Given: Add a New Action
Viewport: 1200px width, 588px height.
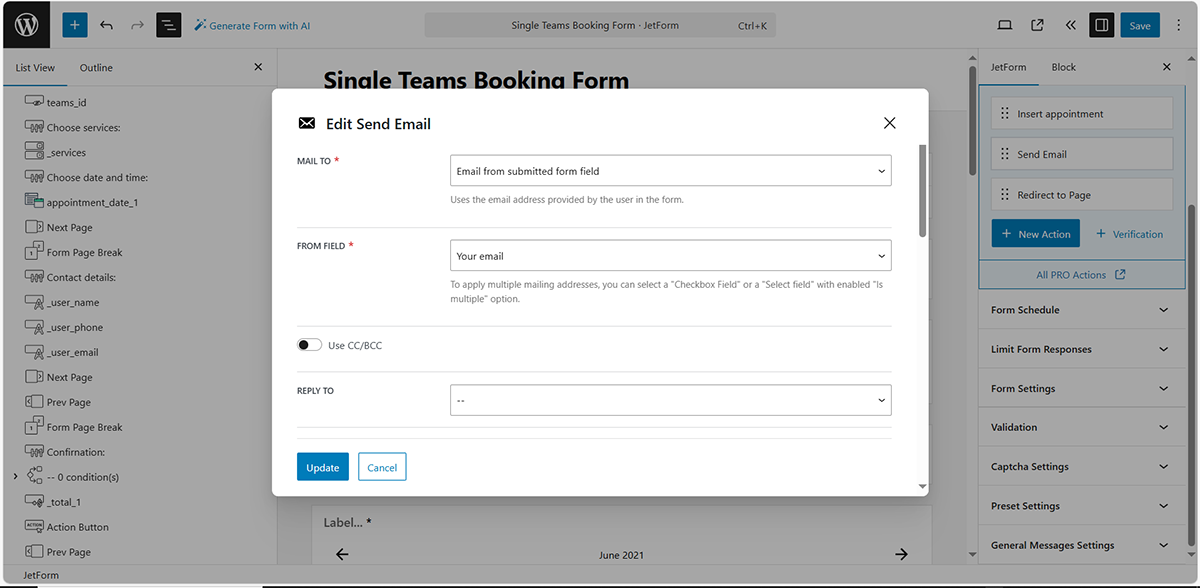Looking at the screenshot, I should tap(1034, 234).
